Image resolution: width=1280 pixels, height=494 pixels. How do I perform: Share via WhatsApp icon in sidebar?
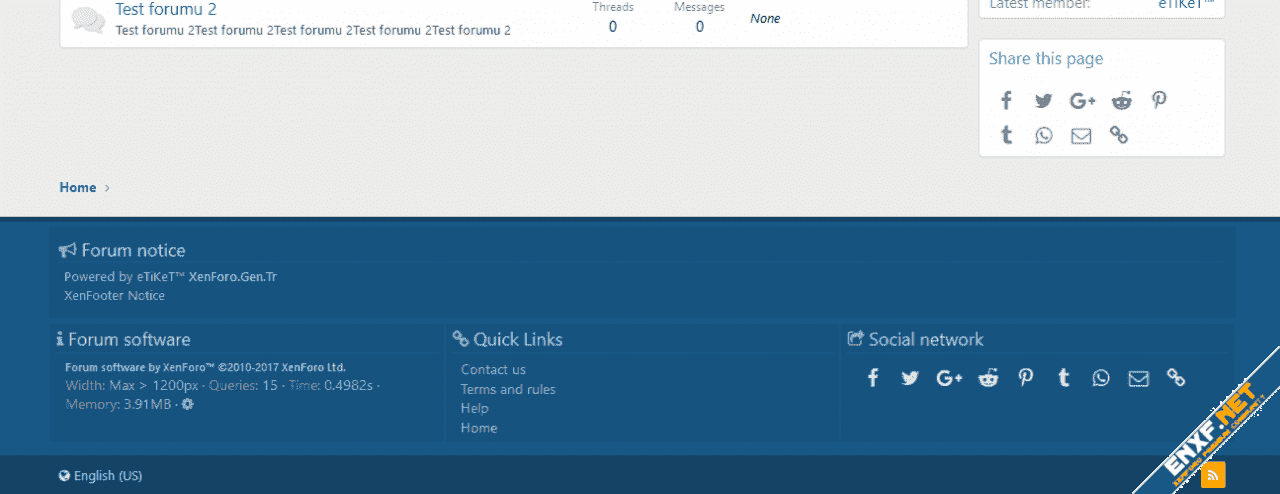[1044, 135]
